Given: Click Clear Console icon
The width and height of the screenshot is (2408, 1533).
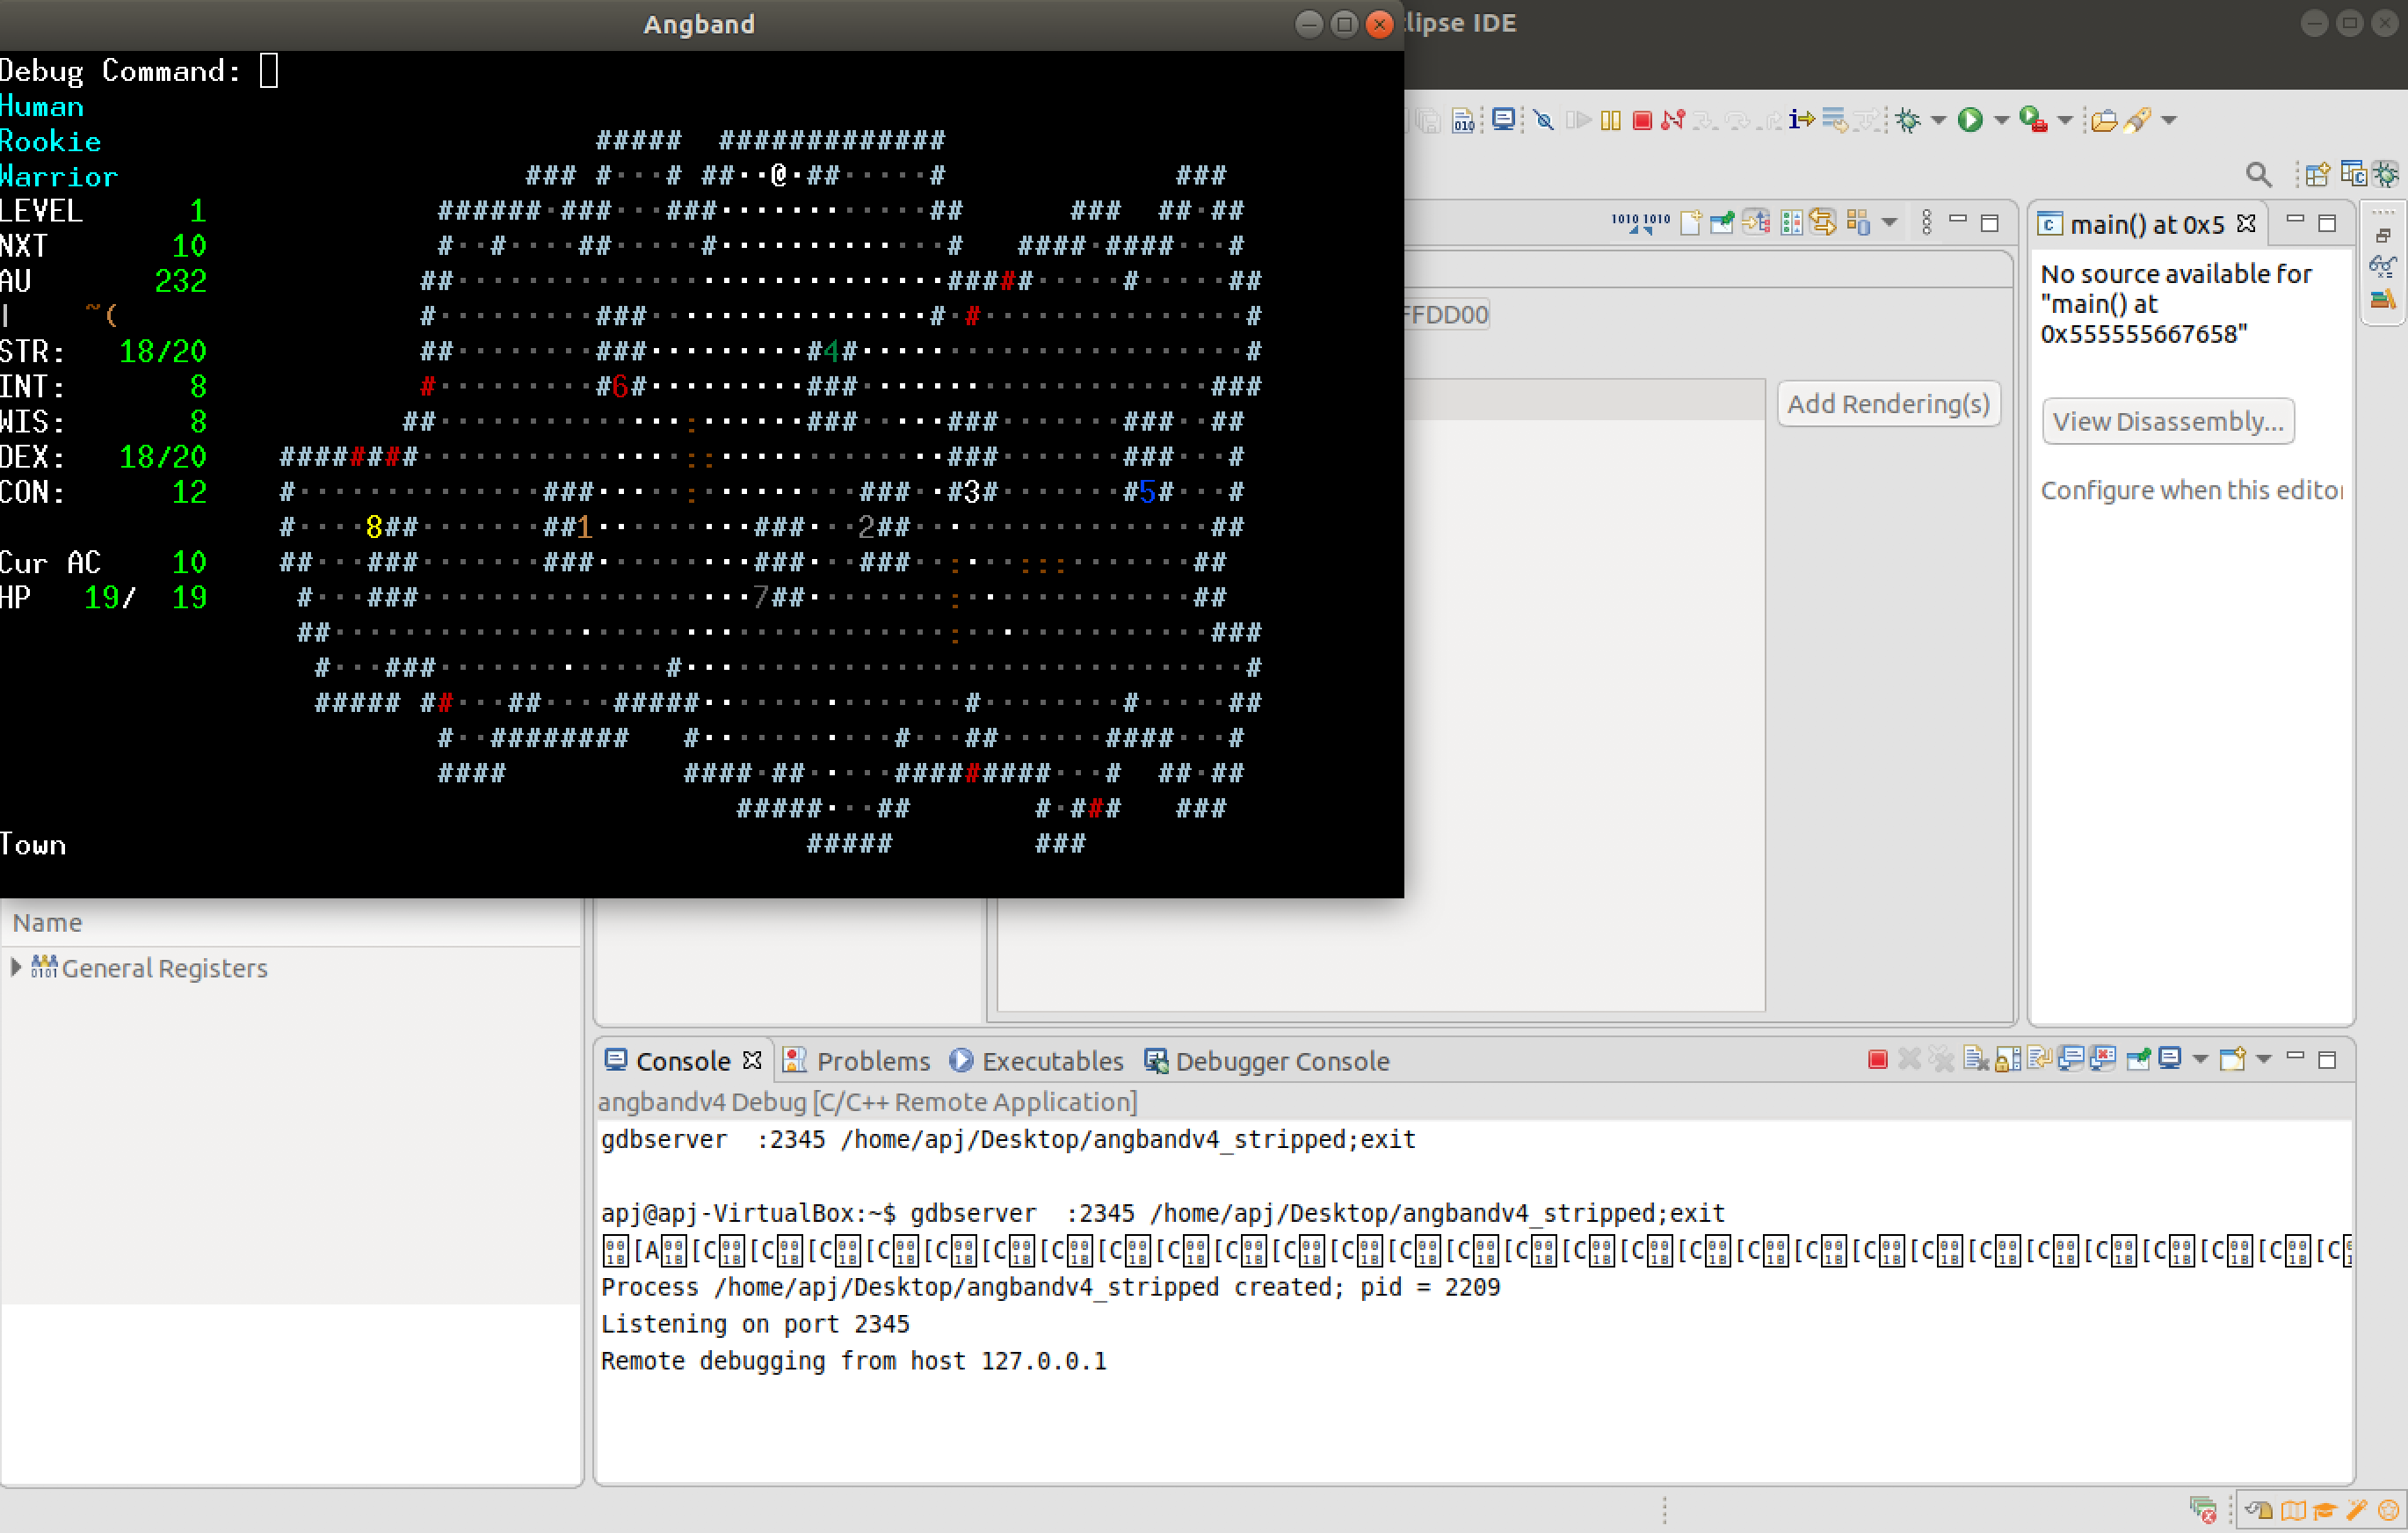Looking at the screenshot, I should coord(1975,1059).
